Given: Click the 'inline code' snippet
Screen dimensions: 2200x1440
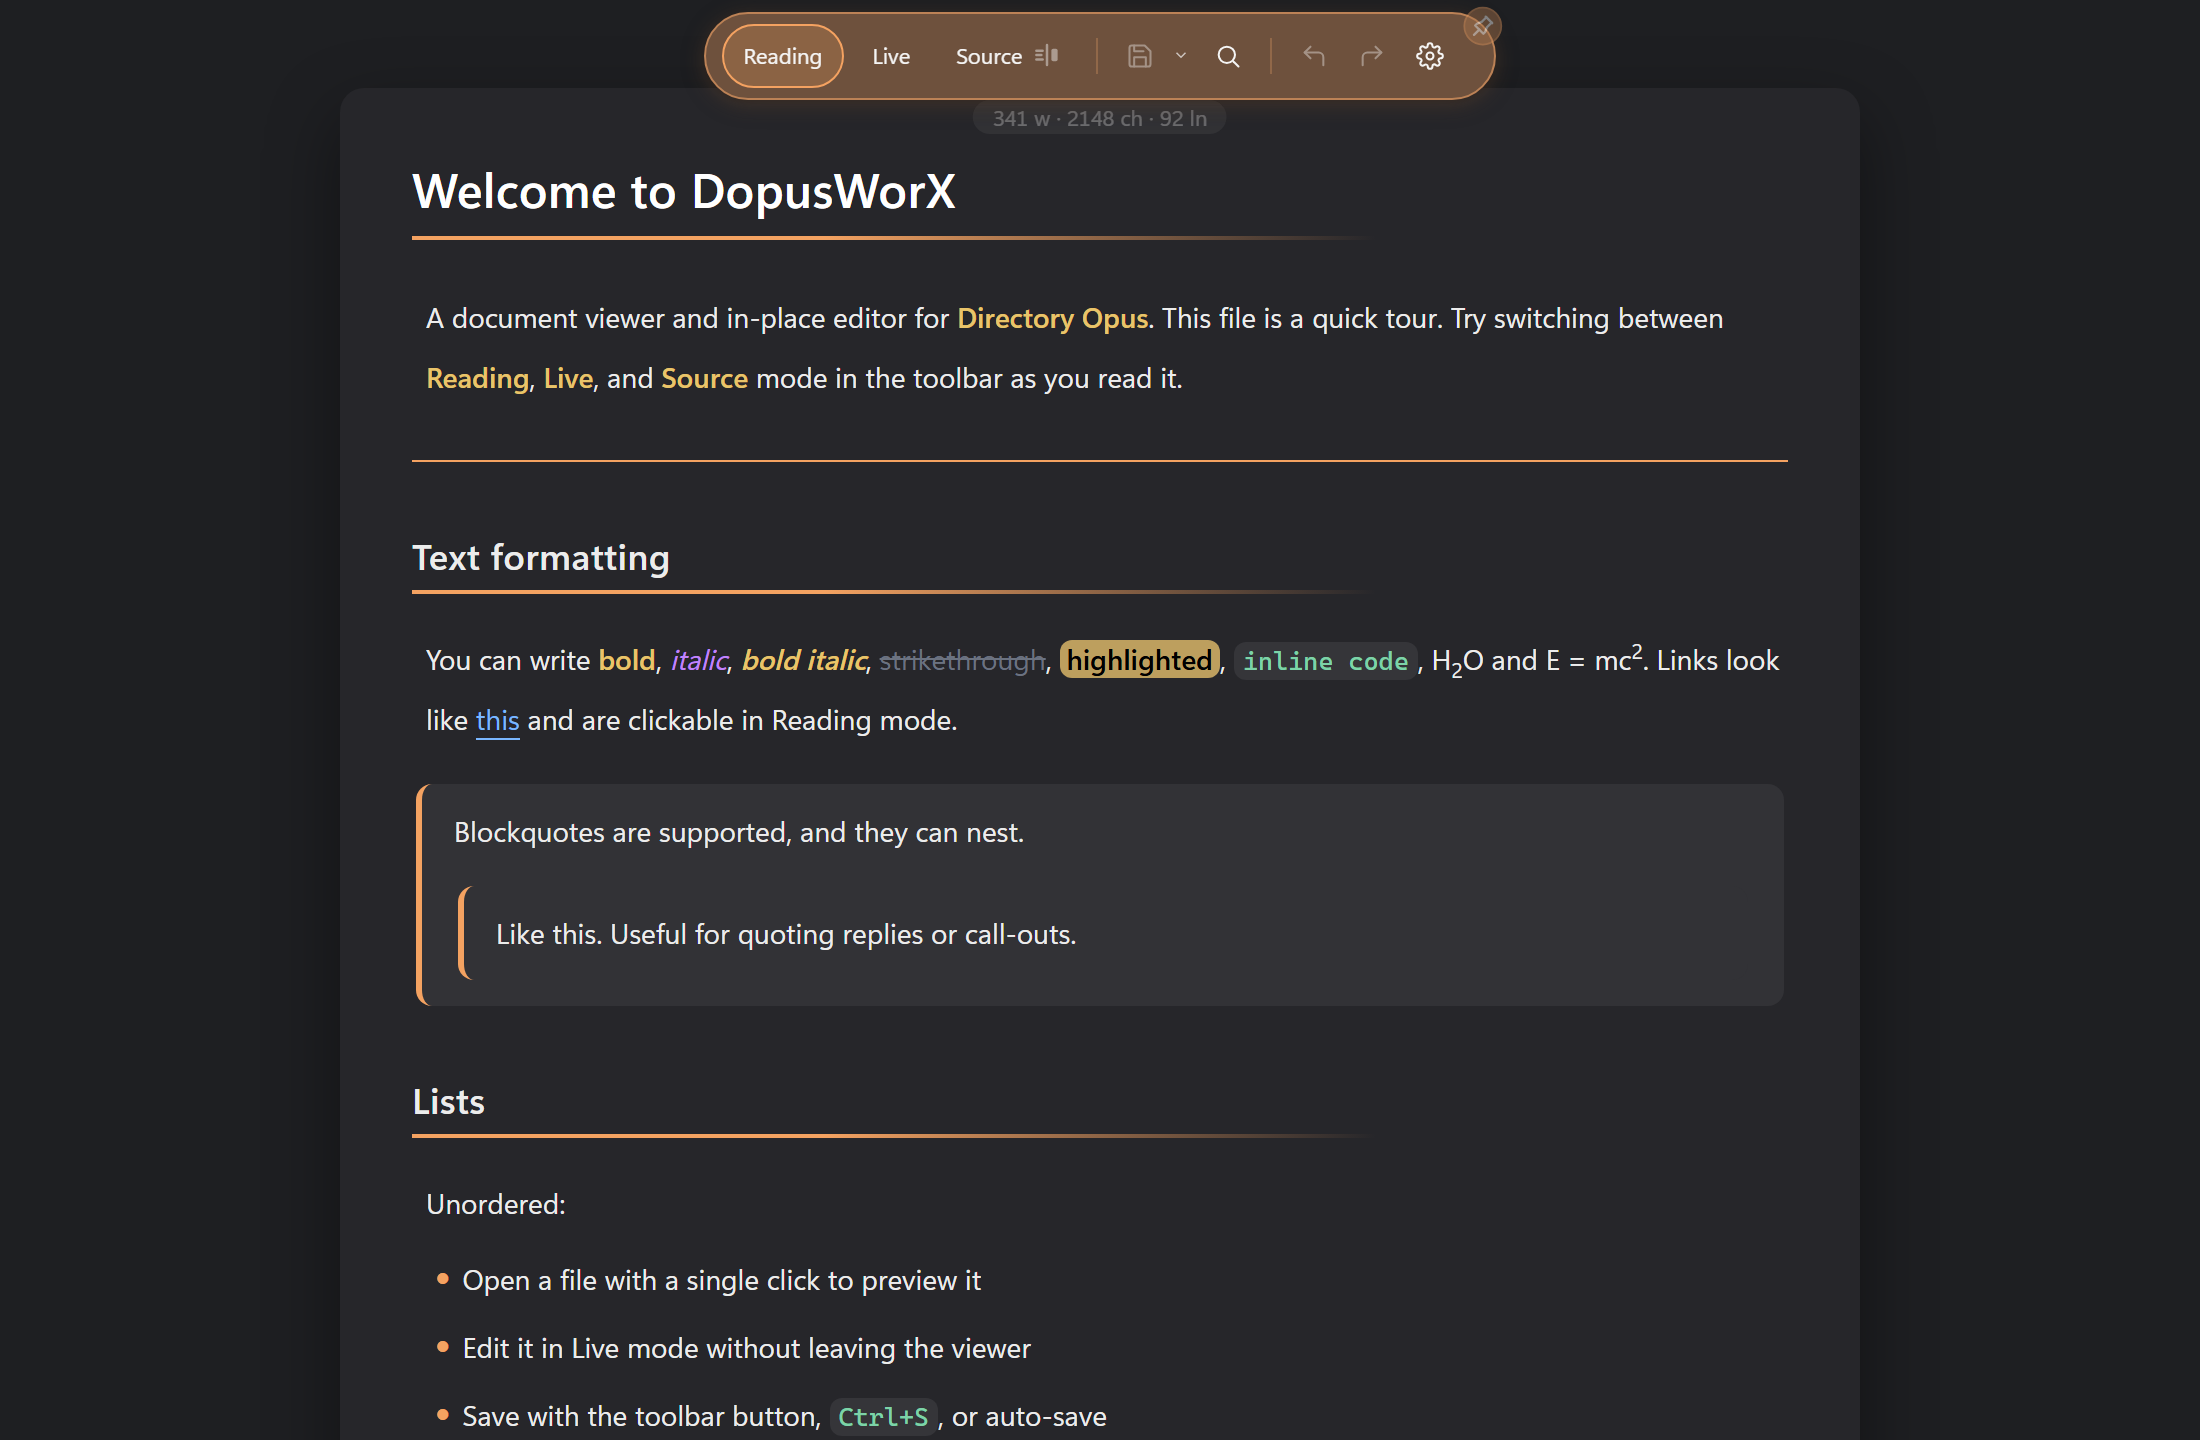Looking at the screenshot, I should pos(1325,661).
